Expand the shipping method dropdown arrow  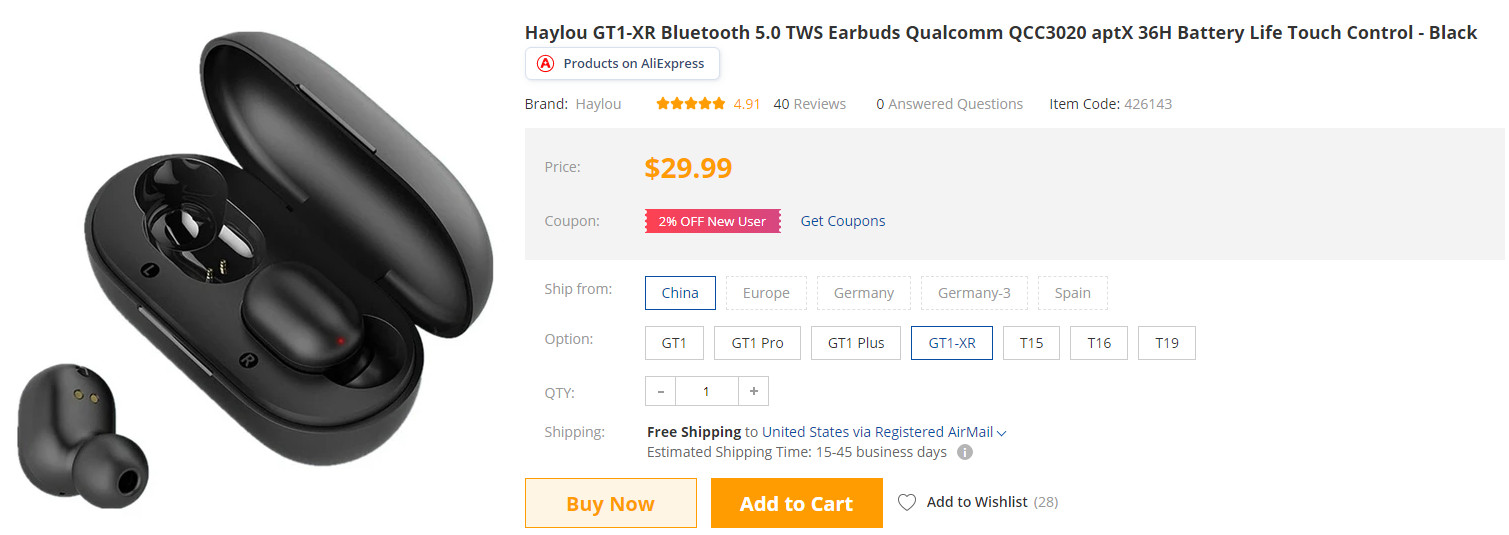[1002, 433]
